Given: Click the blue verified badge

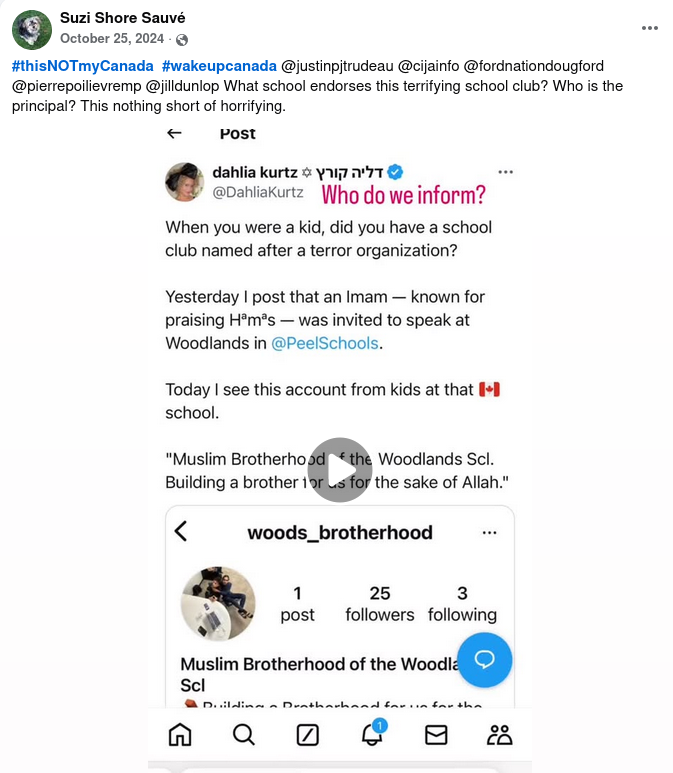Looking at the screenshot, I should pos(395,172).
